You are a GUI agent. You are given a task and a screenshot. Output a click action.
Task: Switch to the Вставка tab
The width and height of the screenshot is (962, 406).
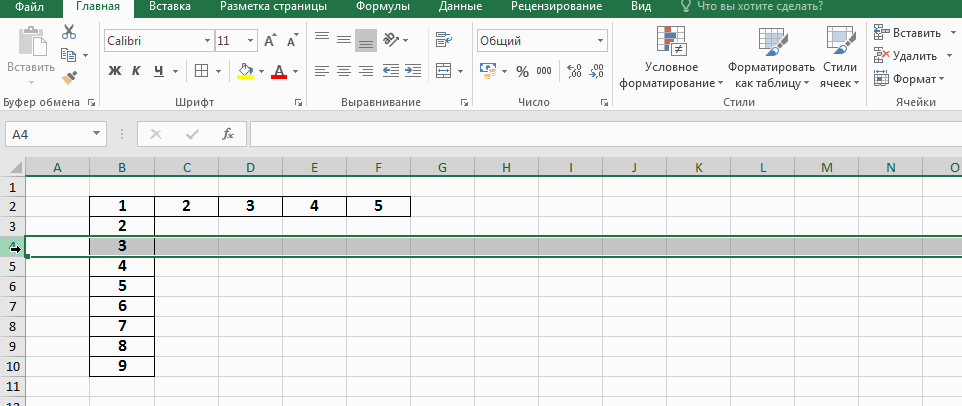coord(170,7)
